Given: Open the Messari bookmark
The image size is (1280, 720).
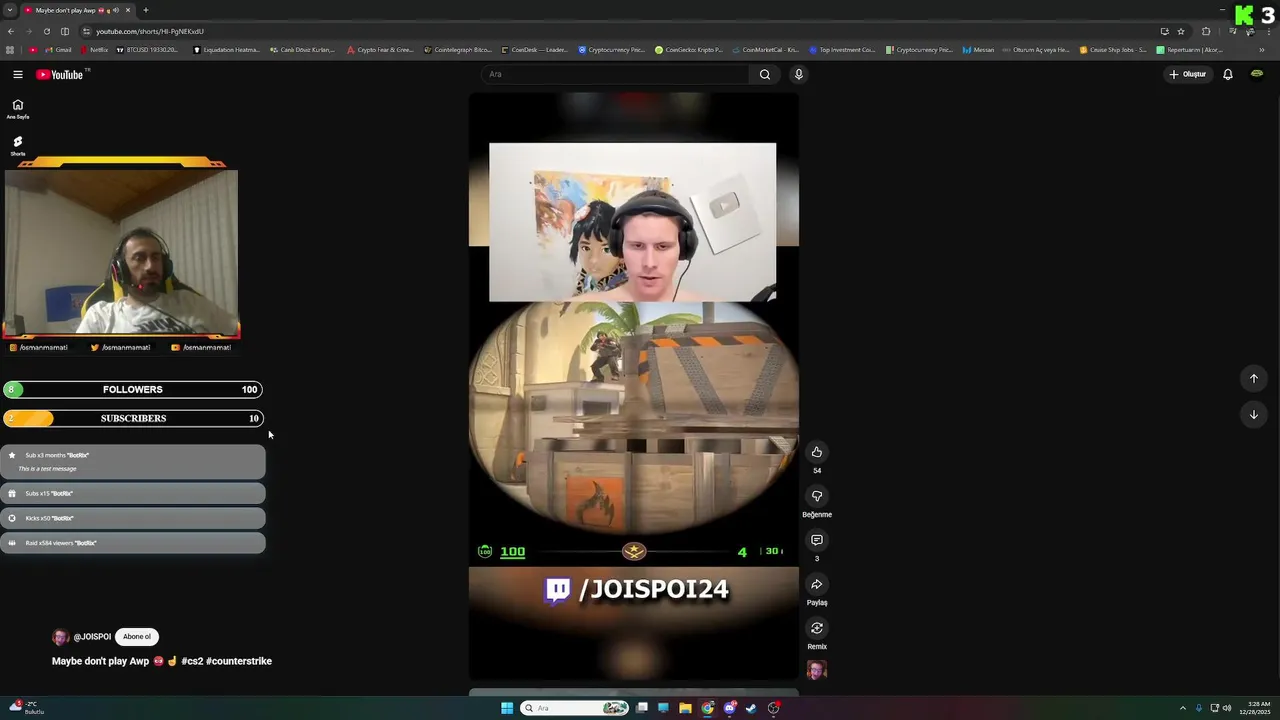Looking at the screenshot, I should [980, 49].
